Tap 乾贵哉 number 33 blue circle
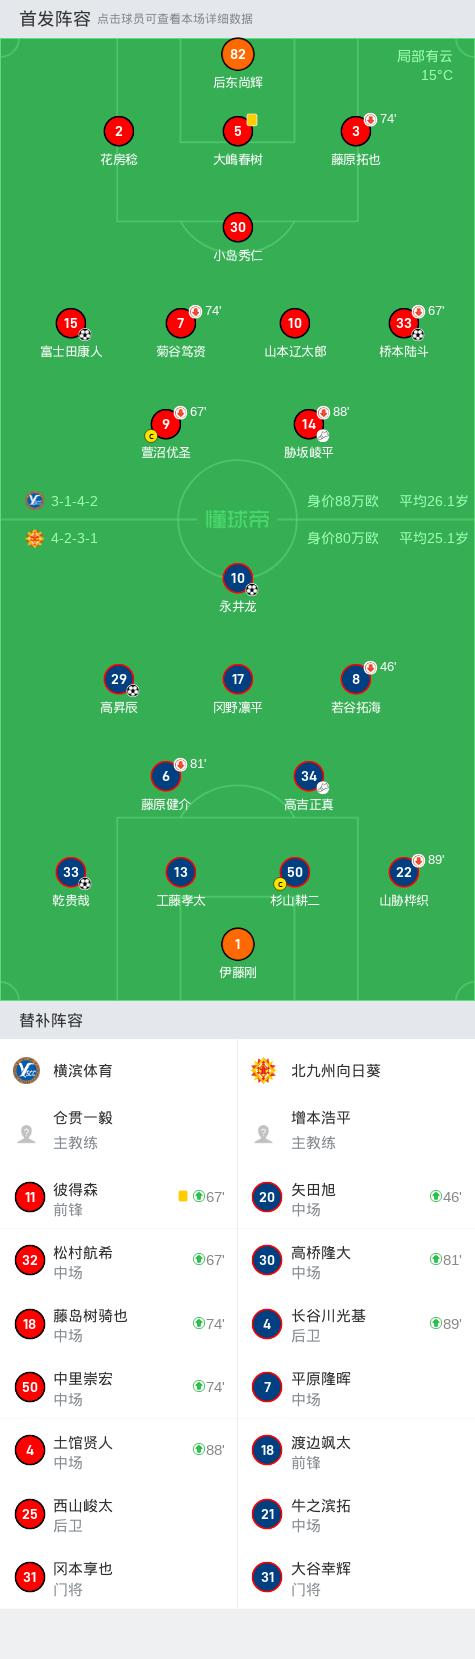Screen dimensions: 475x1659 pyautogui.click(x=71, y=872)
